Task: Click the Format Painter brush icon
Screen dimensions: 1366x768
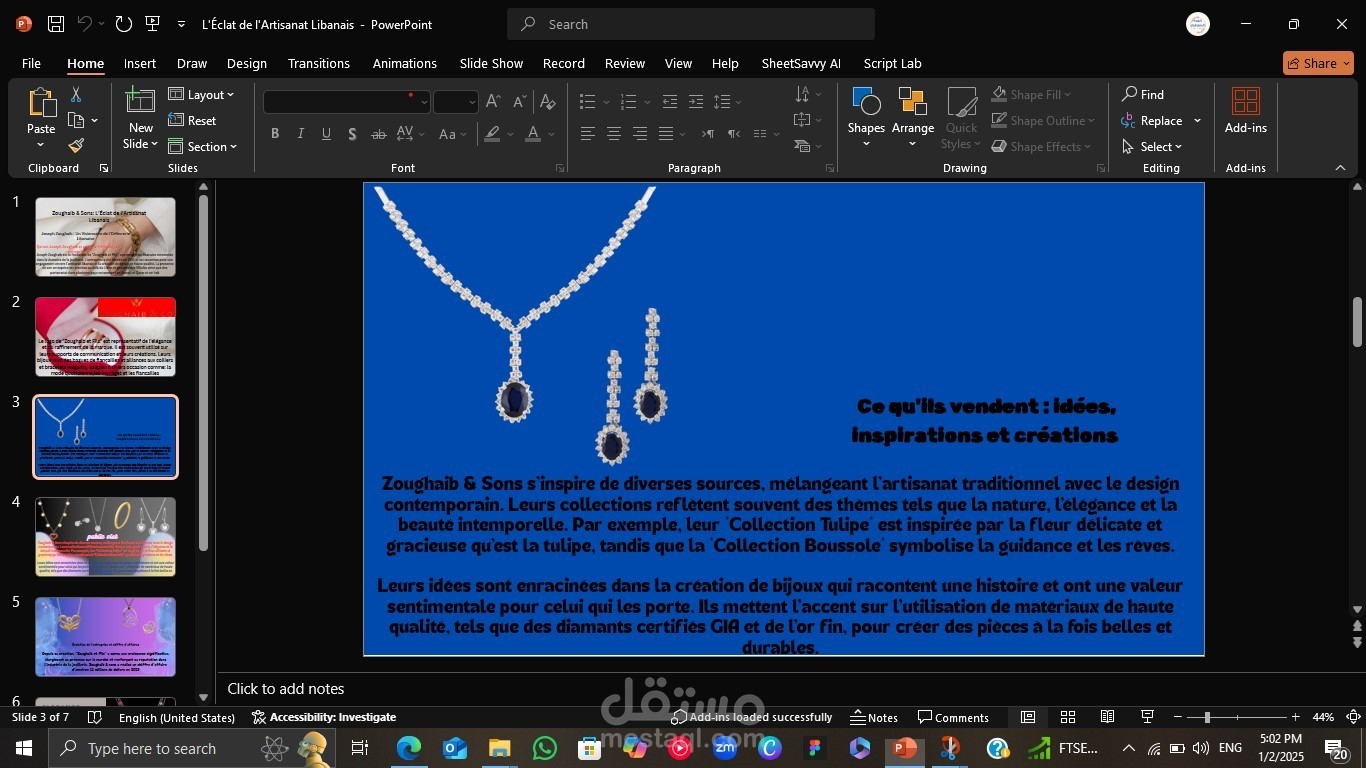Action: 75,146
